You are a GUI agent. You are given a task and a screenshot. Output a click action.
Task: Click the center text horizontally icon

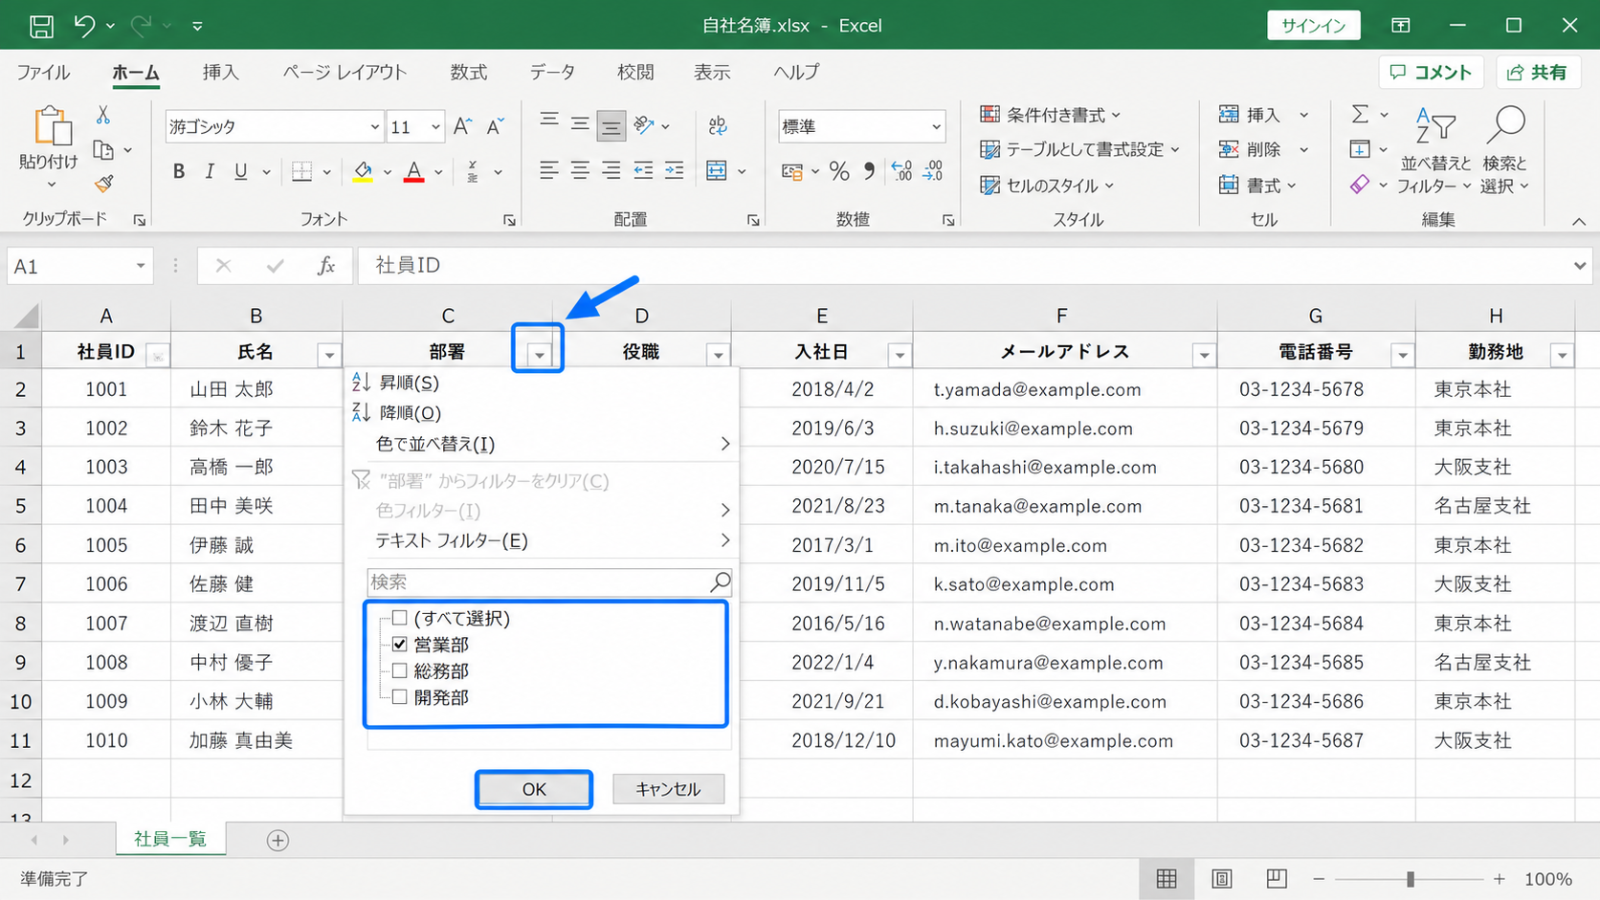tap(580, 170)
